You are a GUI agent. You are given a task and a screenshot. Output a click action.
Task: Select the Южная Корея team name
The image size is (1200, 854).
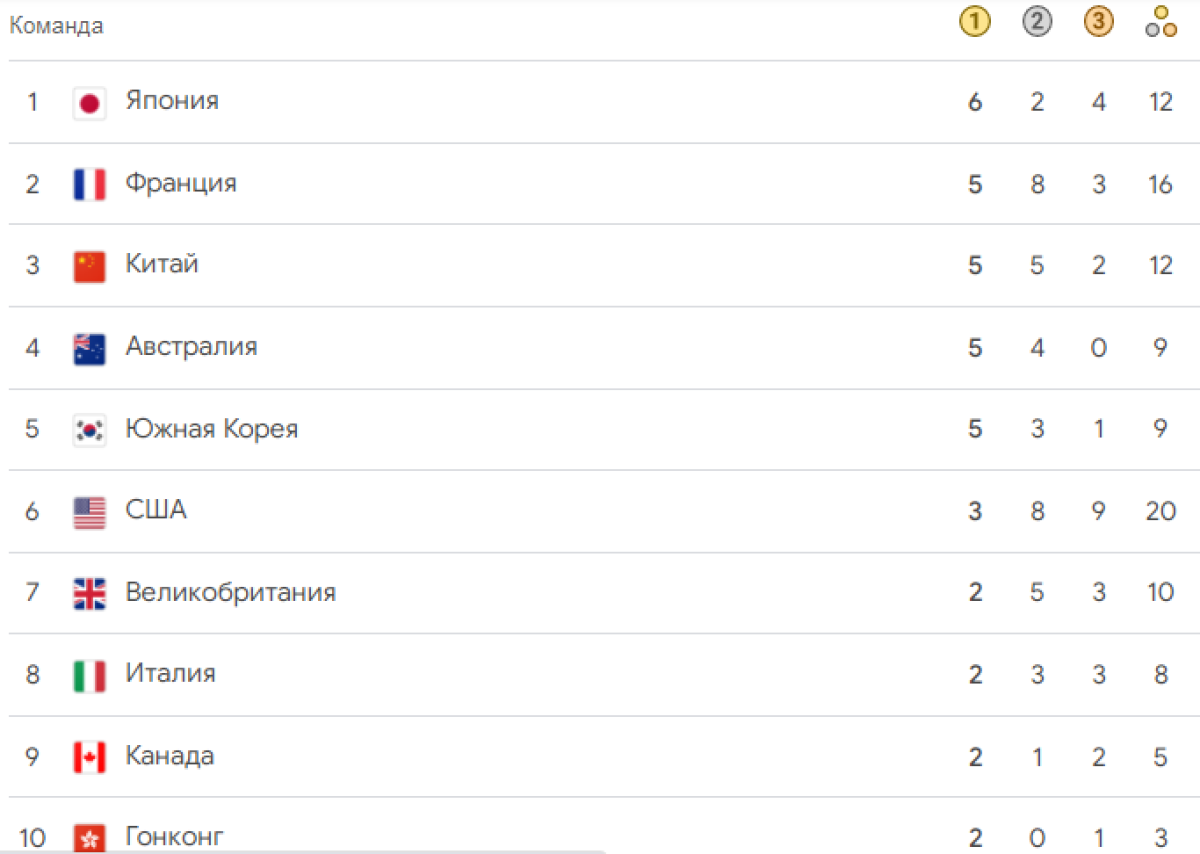[x=212, y=429]
